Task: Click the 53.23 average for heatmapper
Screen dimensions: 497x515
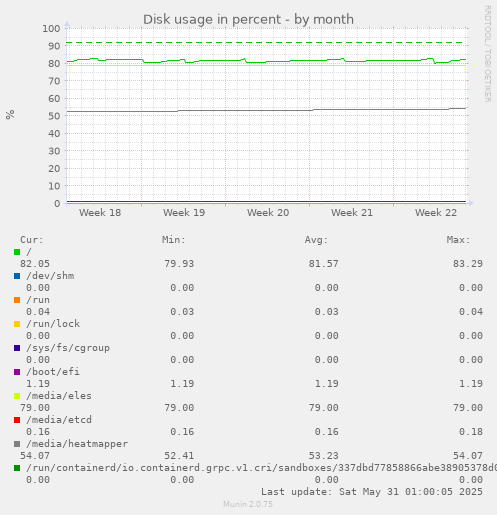Action: [324, 456]
